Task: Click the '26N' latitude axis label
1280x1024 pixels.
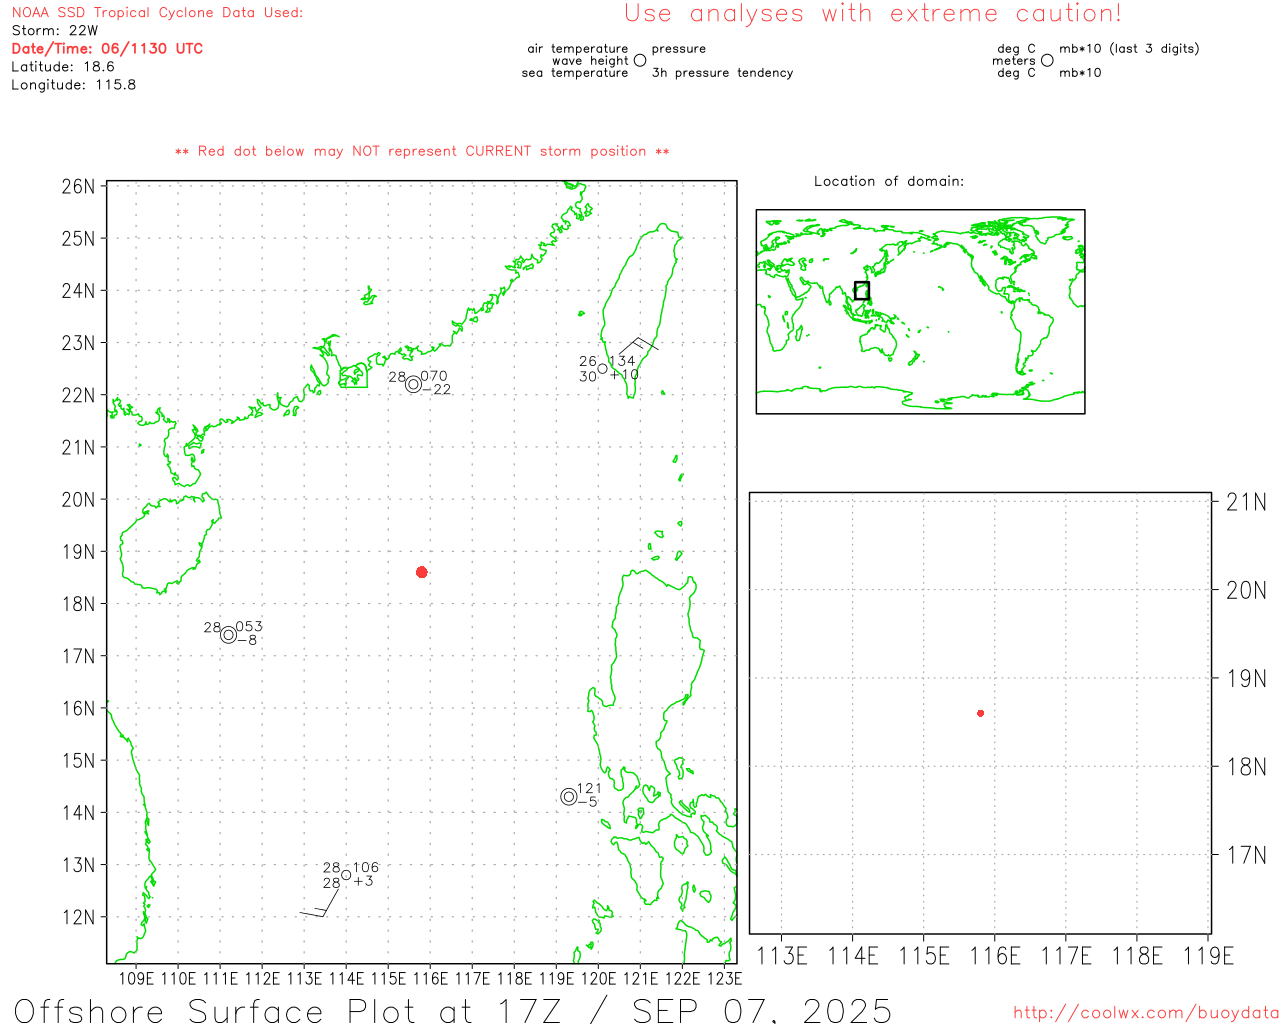Action: click(x=79, y=187)
